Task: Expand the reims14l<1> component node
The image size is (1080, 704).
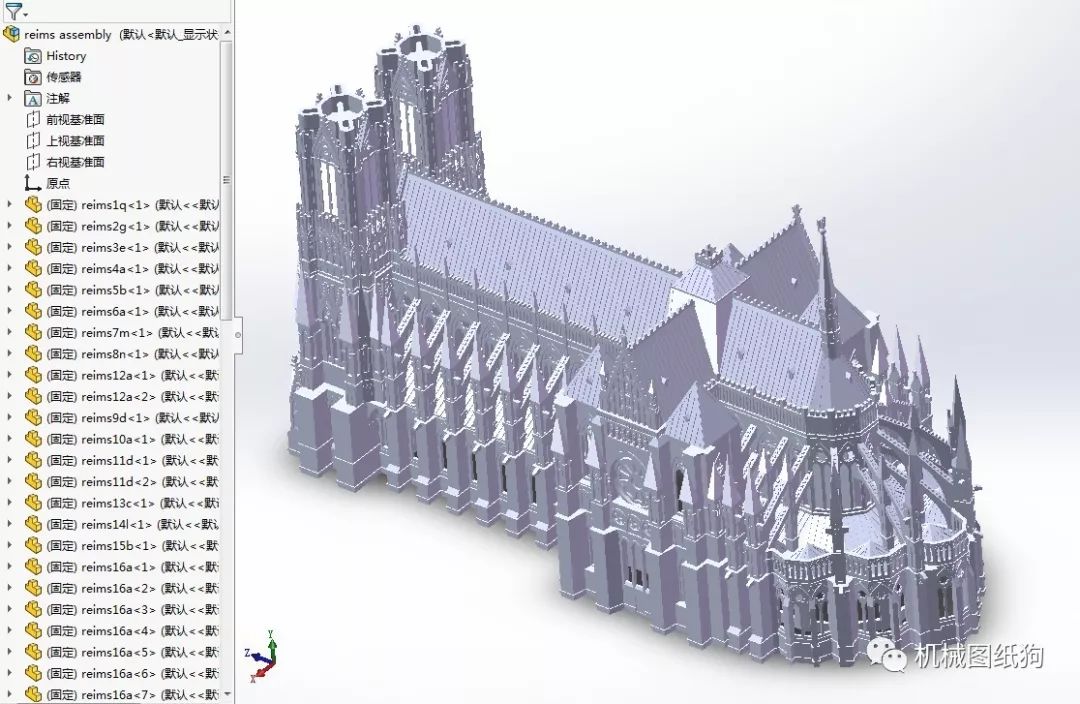Action: [10, 524]
